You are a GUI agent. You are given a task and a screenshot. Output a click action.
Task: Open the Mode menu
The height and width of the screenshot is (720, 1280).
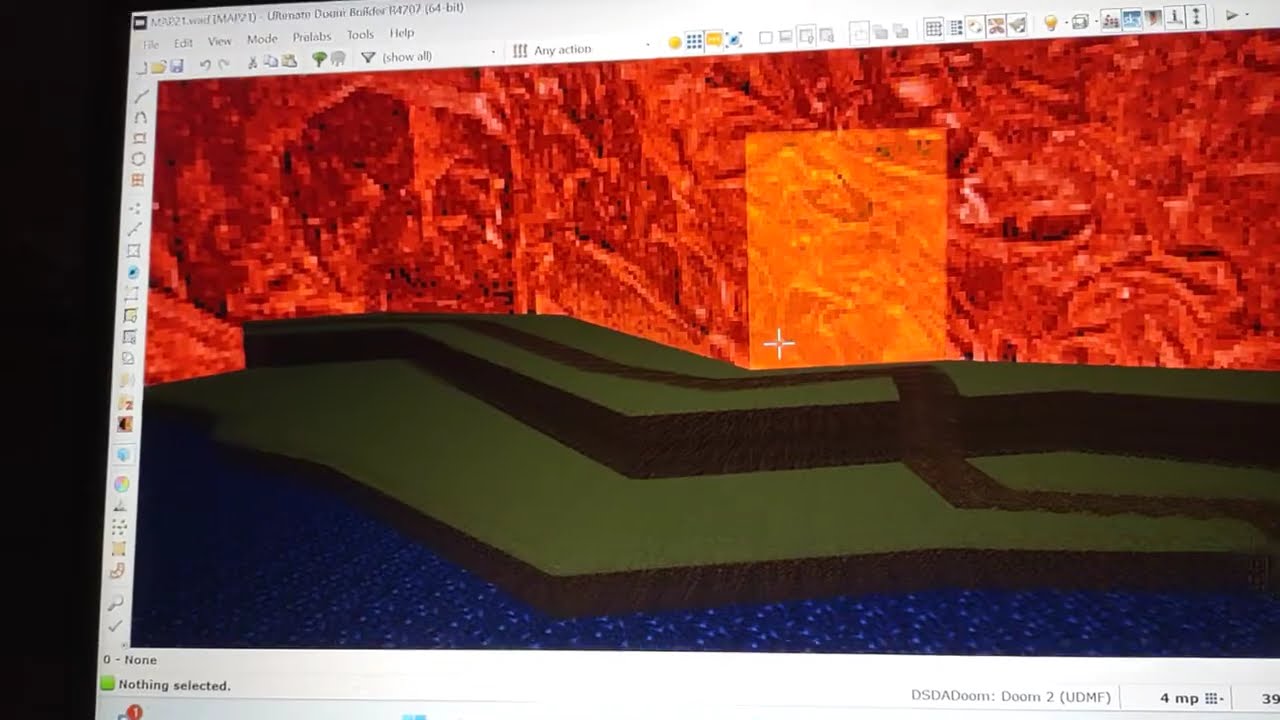tap(262, 39)
